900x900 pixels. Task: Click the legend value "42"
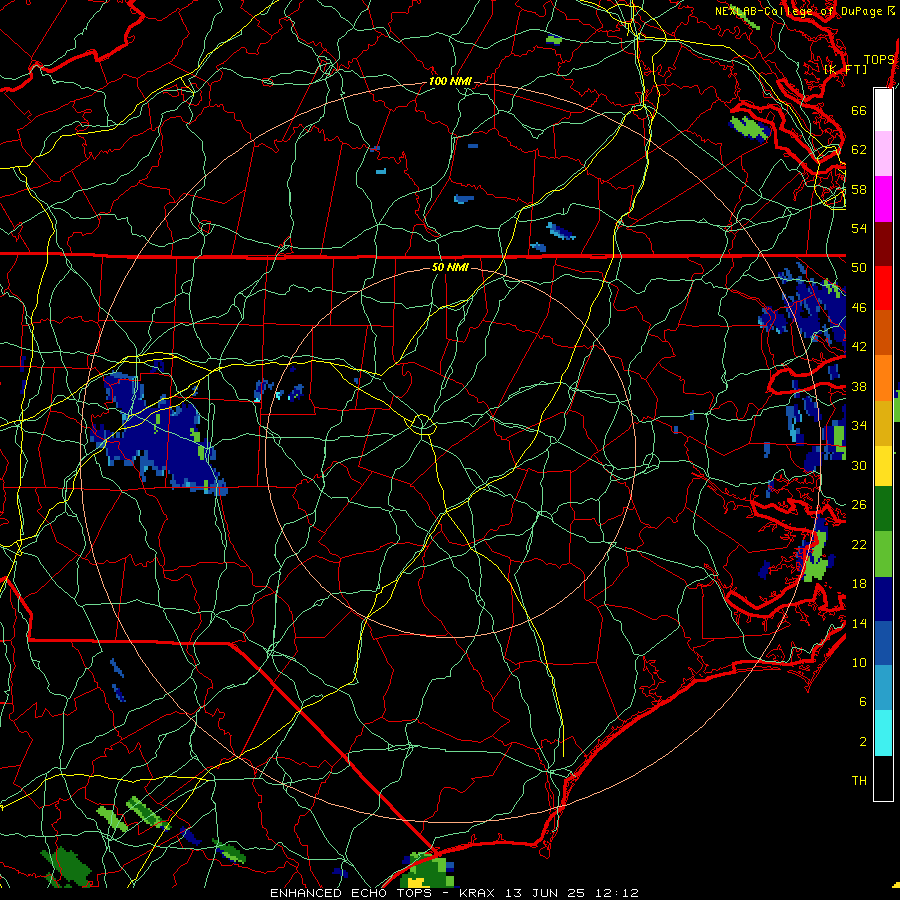pyautogui.click(x=859, y=347)
